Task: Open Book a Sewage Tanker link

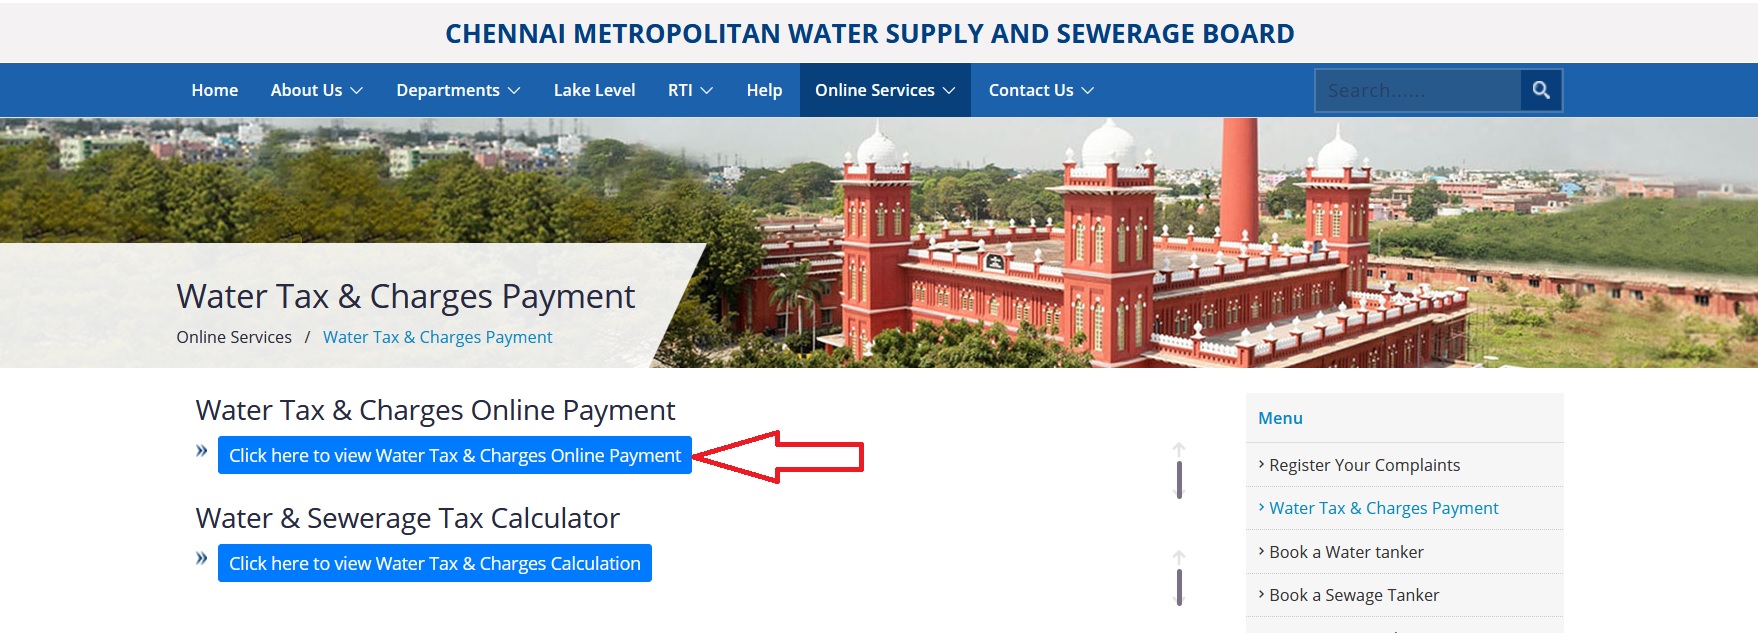Action: tap(1354, 595)
